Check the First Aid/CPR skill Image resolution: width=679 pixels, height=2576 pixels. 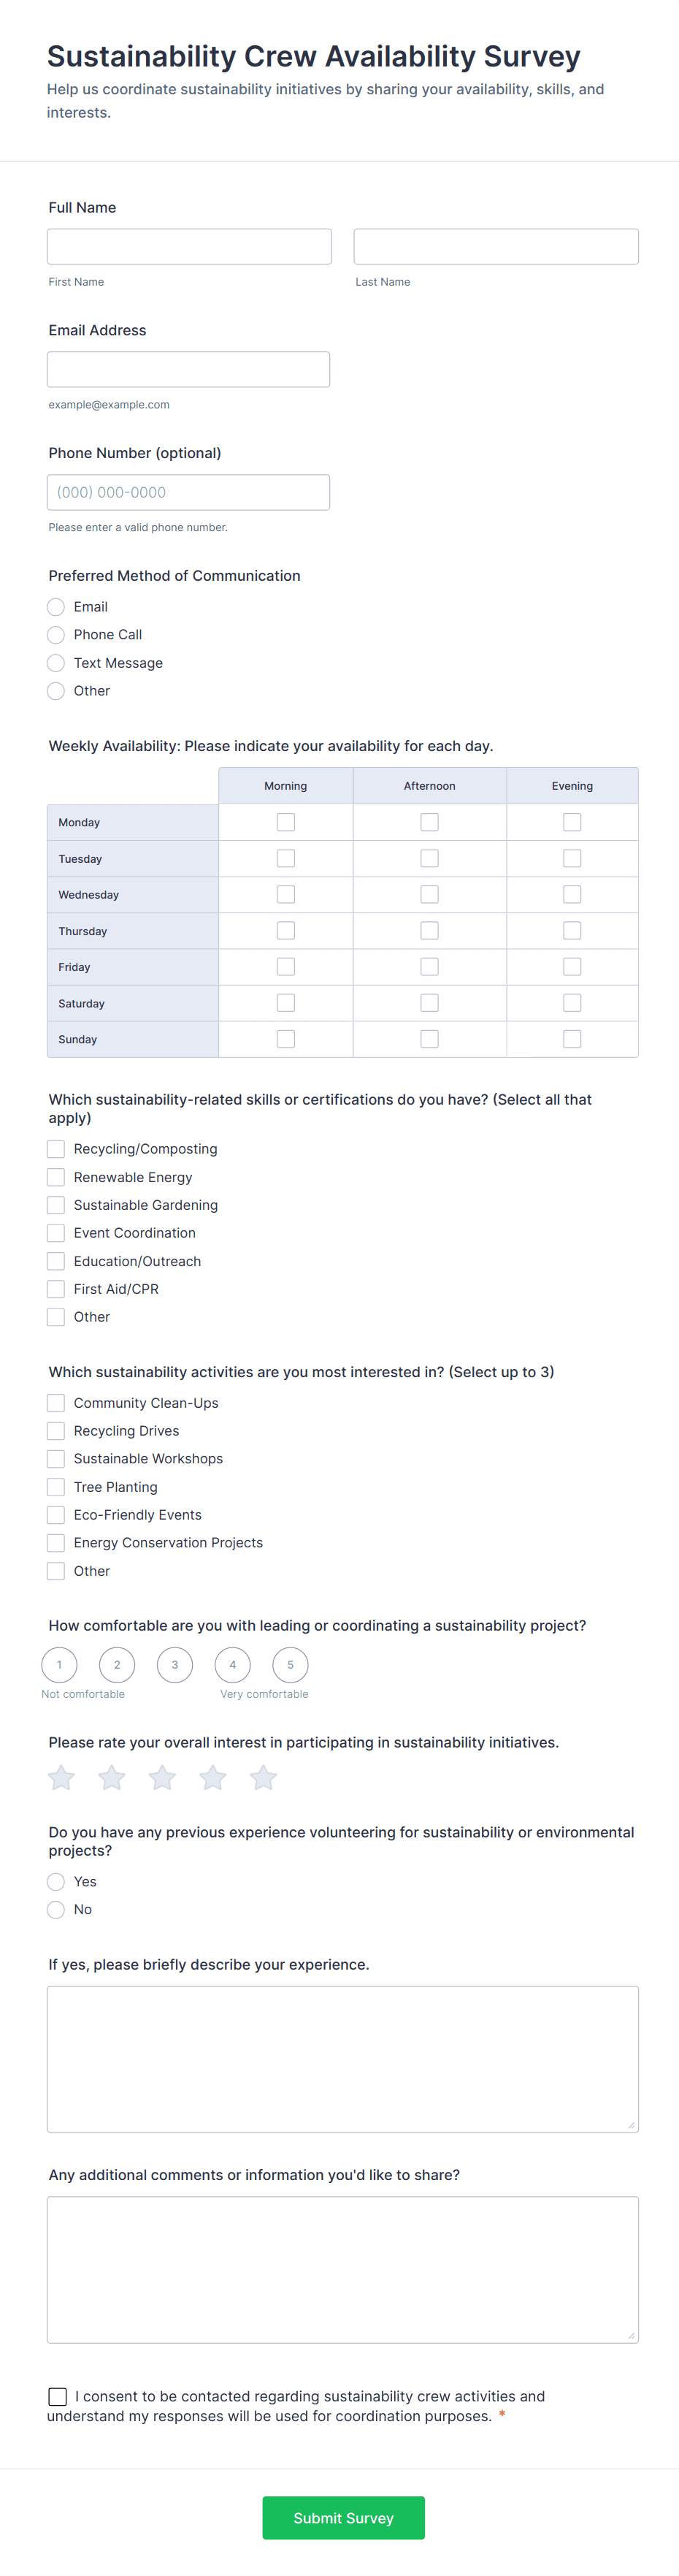pos(55,1288)
